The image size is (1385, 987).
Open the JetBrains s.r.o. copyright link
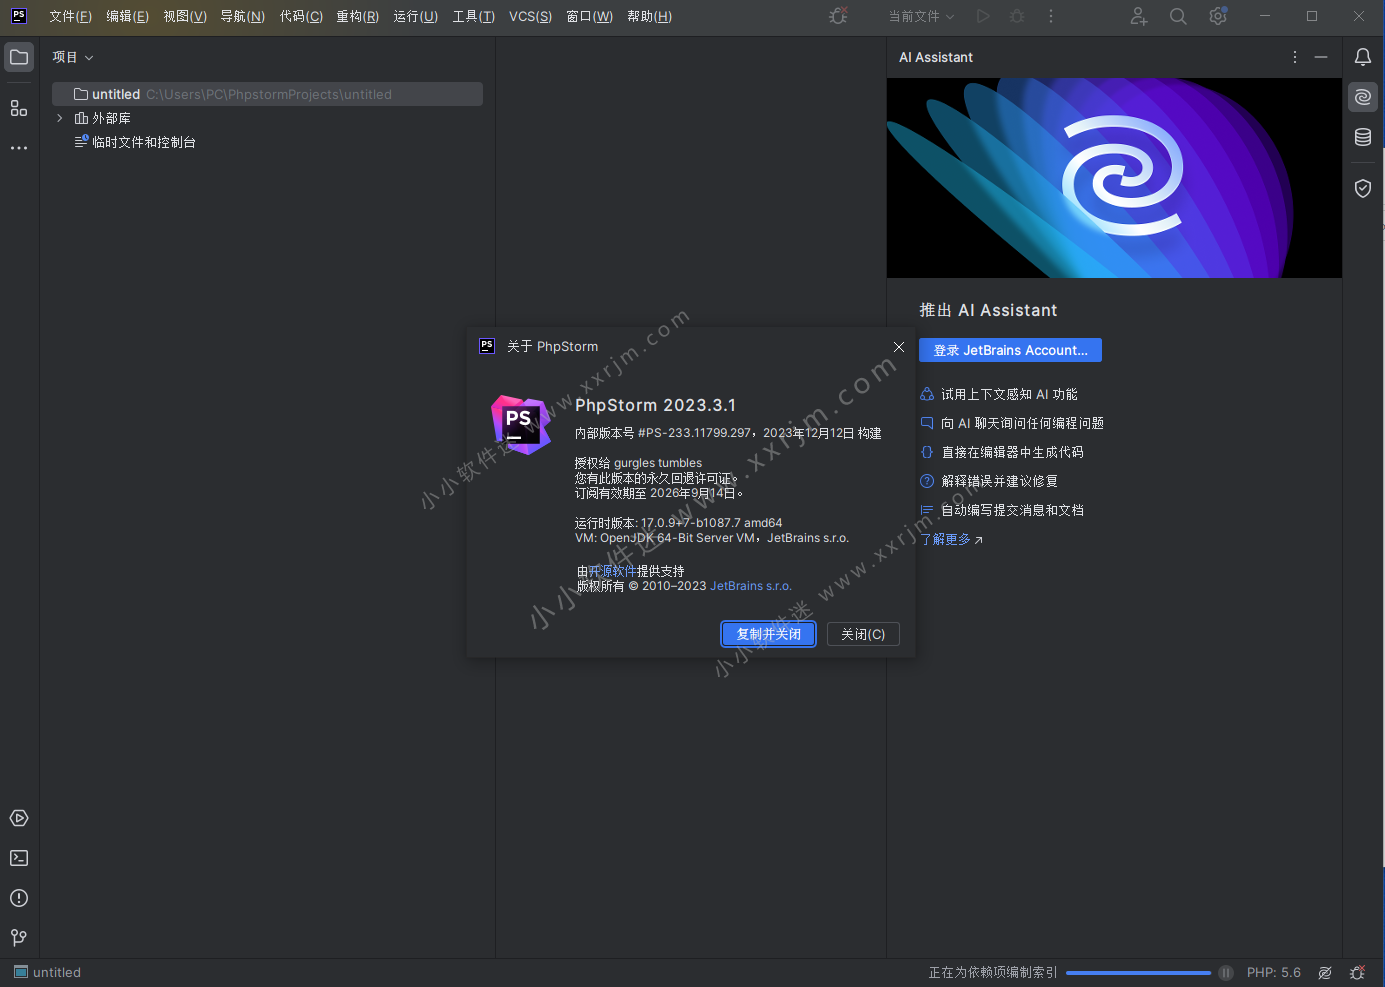750,586
